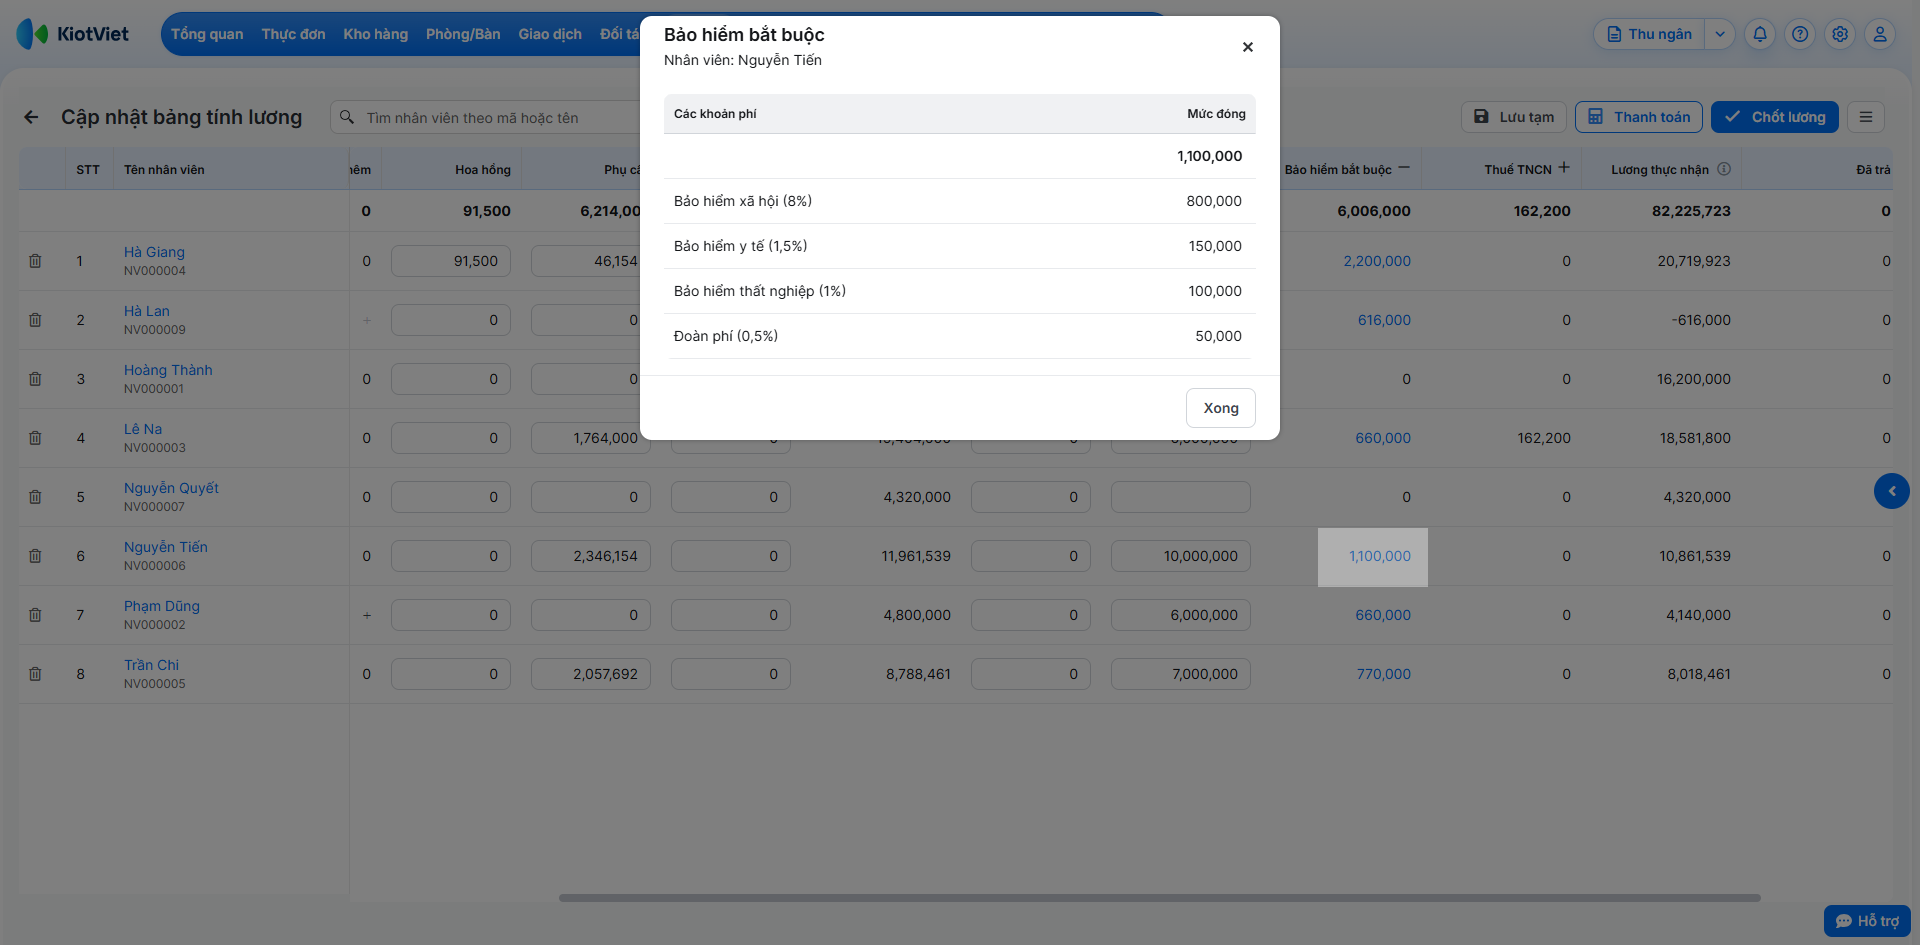Open employee Lê Na link
Screen dimensions: 1920x945
click(143, 429)
